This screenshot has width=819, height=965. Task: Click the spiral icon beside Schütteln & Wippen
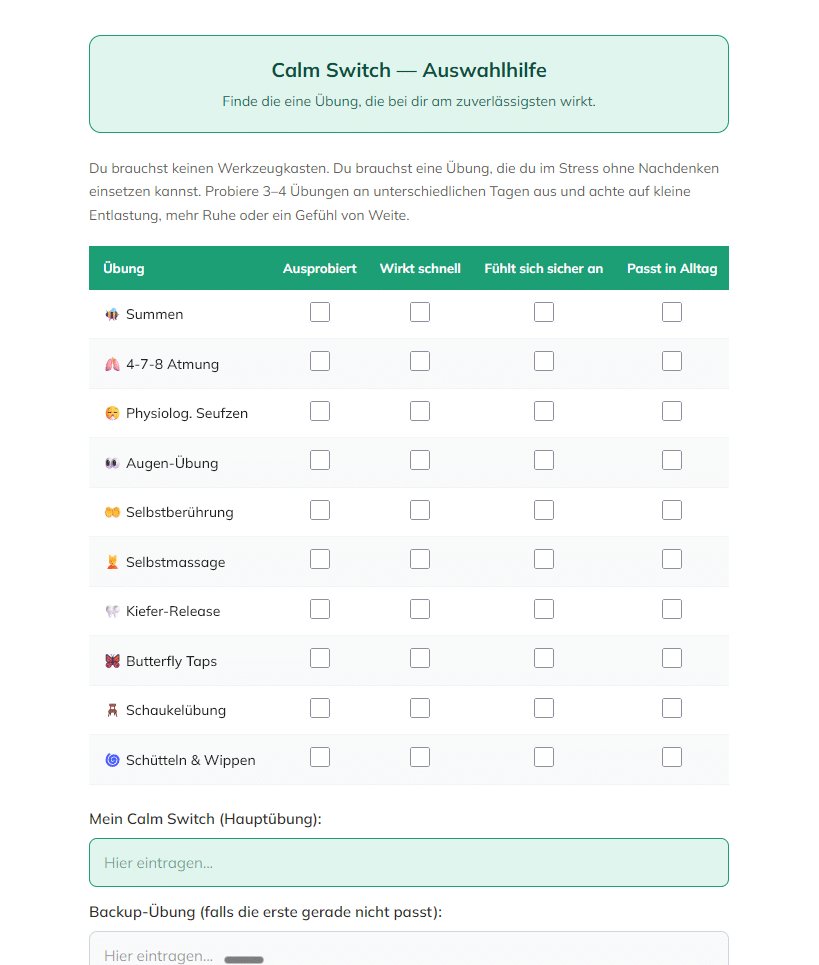coord(112,760)
